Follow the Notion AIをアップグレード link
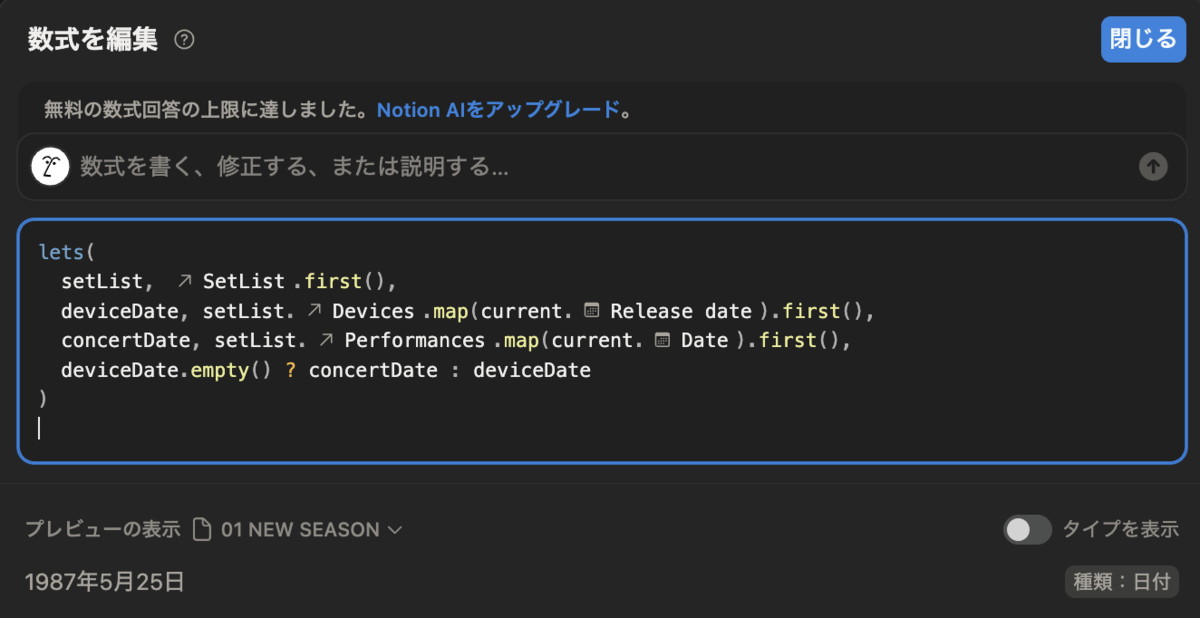Viewport: 1200px width, 618px height. pos(498,110)
